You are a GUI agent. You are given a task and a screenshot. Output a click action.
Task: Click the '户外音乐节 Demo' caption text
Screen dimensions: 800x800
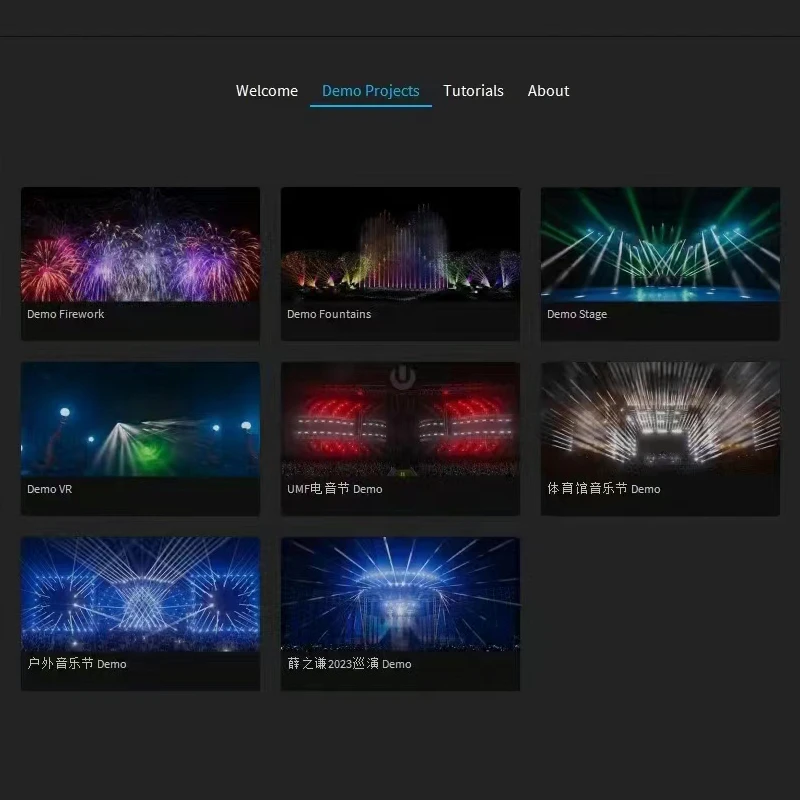pos(77,664)
